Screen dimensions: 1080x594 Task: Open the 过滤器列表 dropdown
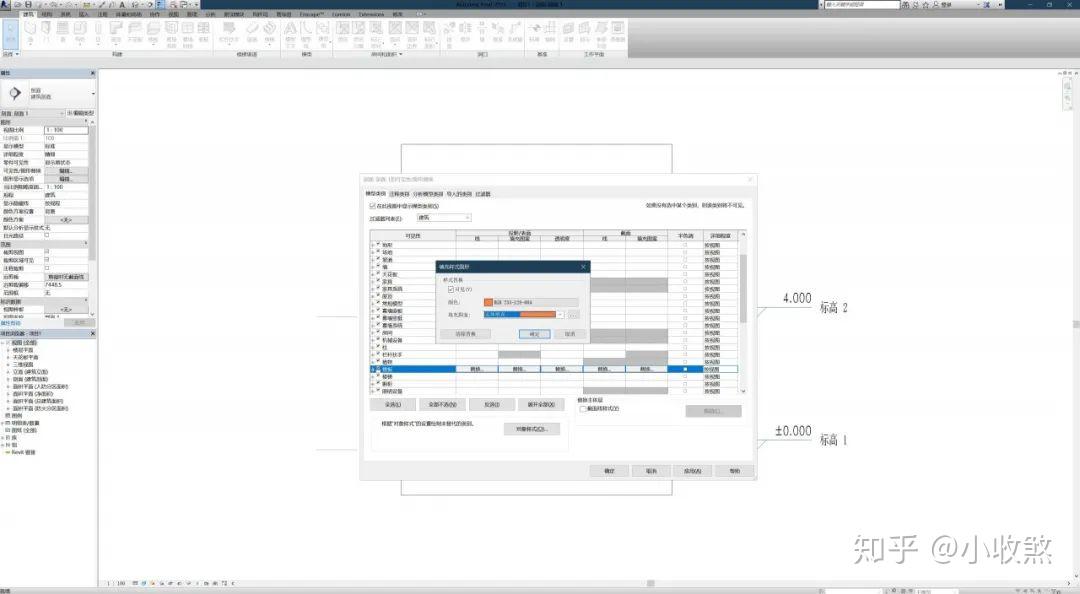tap(444, 217)
